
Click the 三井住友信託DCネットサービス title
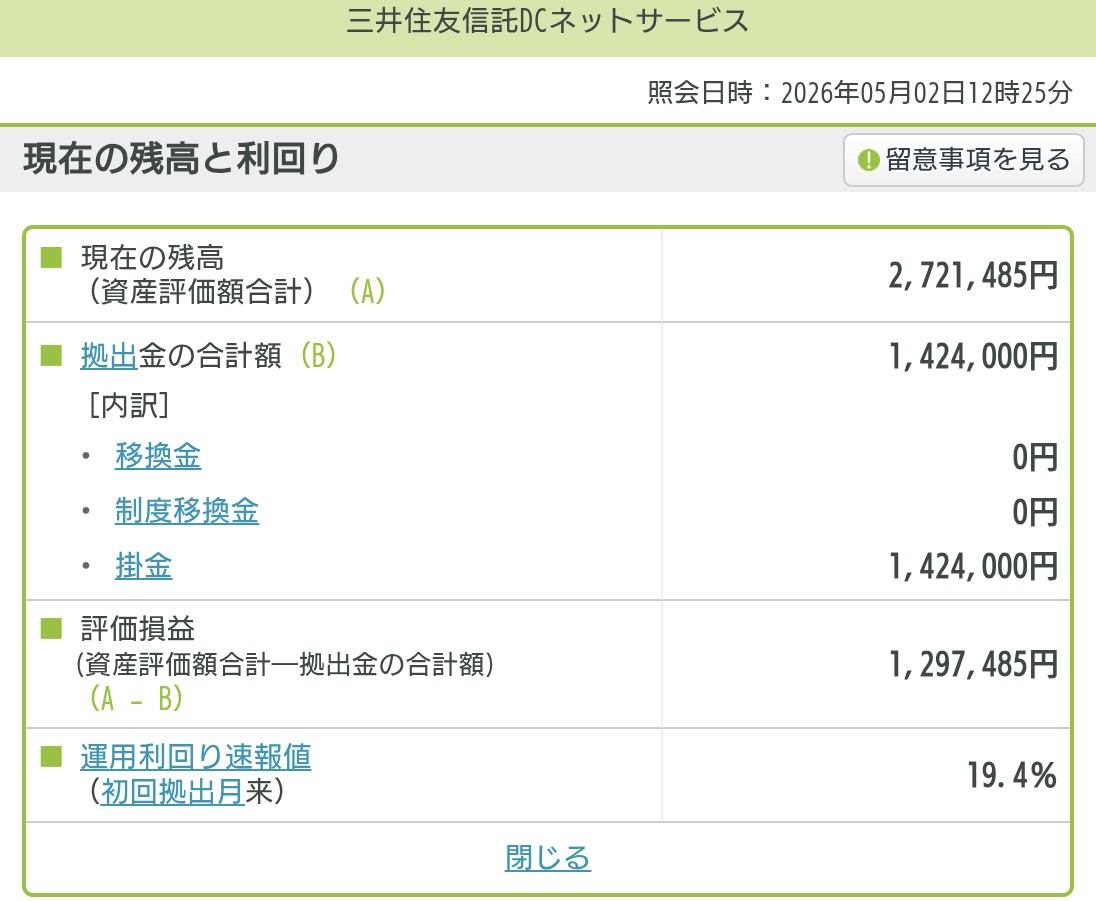[x=548, y=21]
